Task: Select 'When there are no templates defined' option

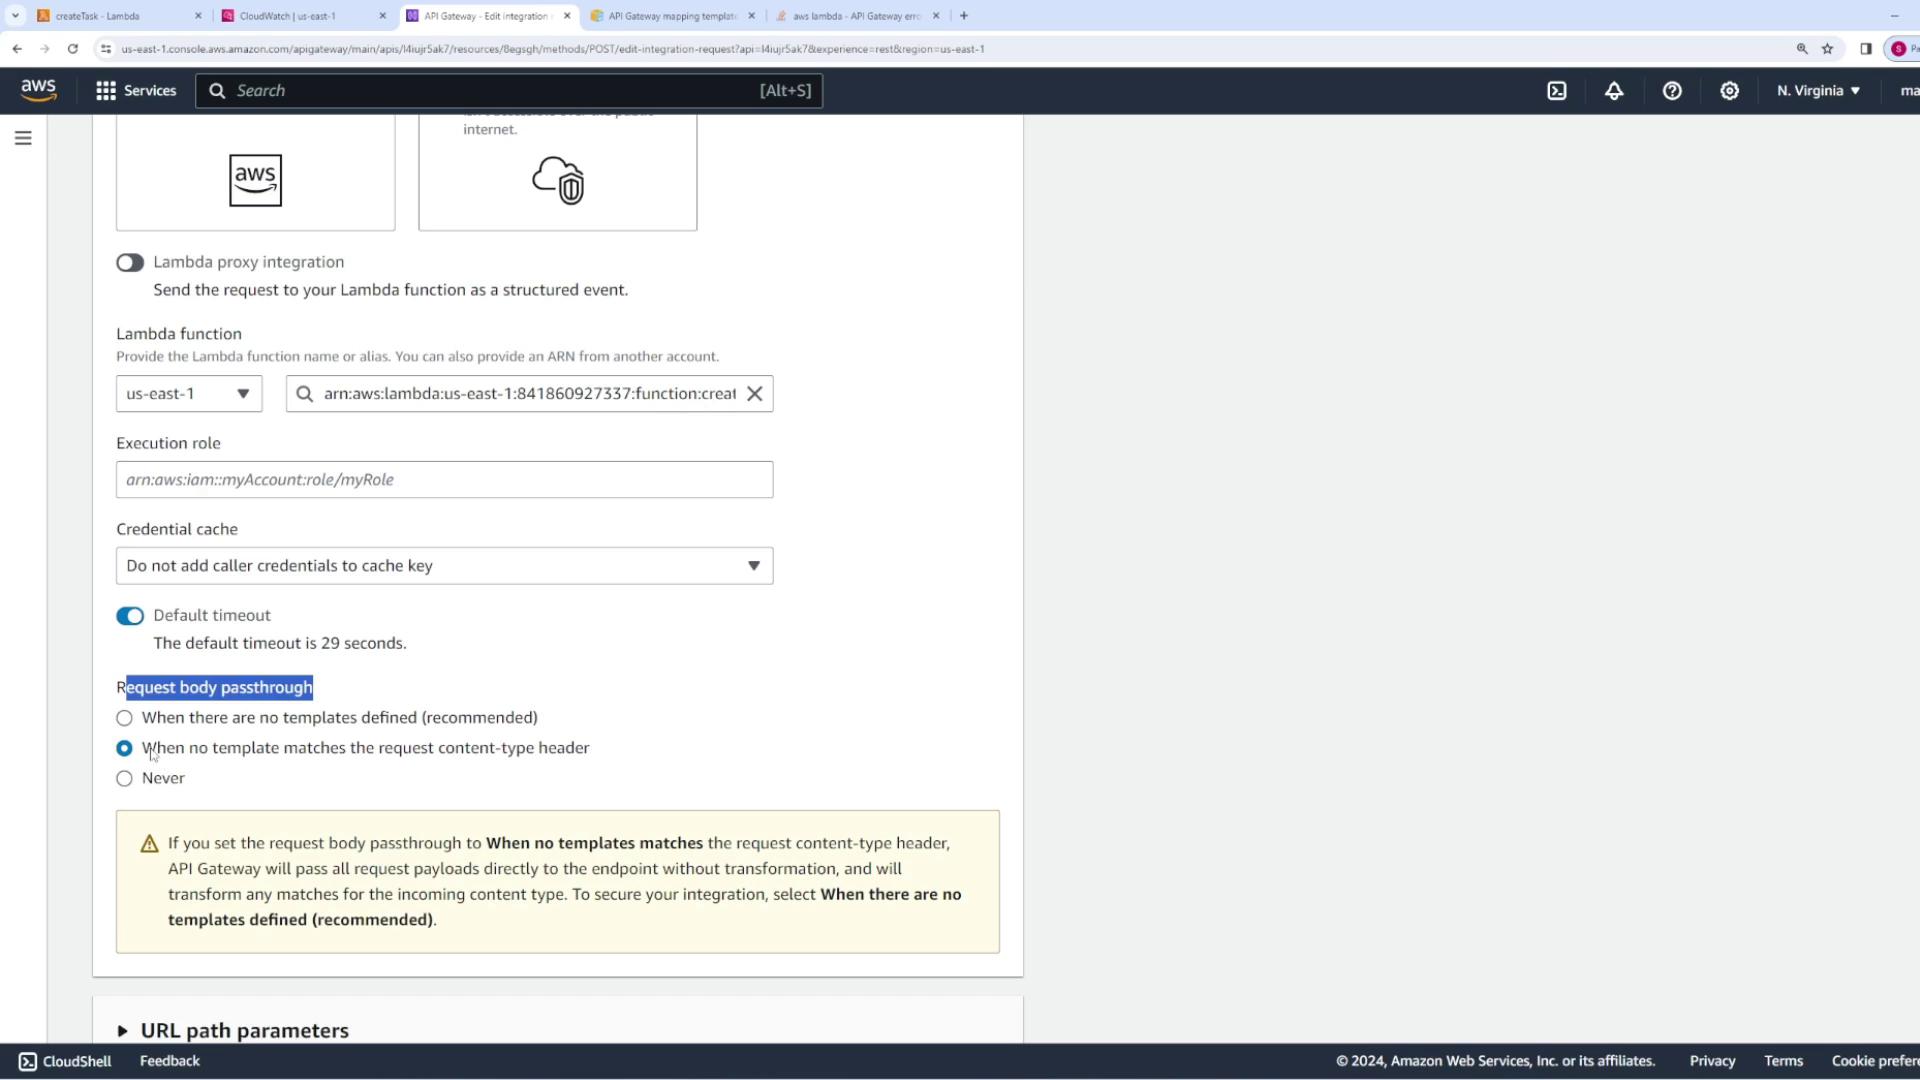Action: pos(124,718)
